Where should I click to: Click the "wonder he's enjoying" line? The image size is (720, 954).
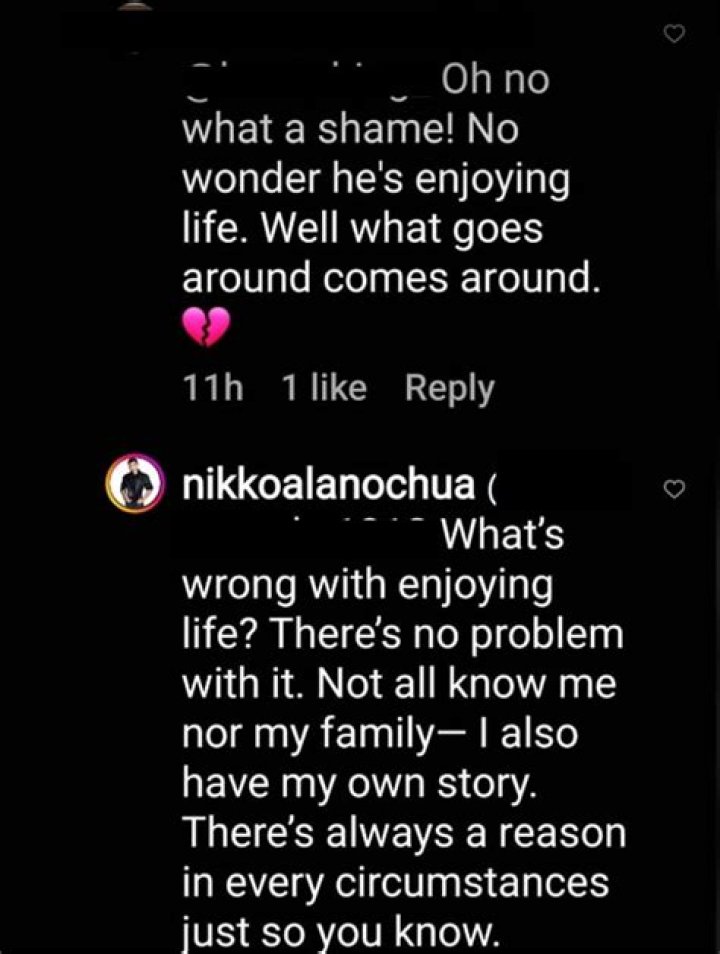click(376, 181)
